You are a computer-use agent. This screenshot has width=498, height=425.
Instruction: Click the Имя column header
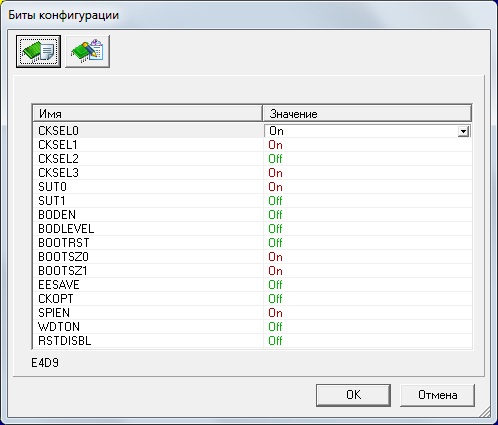[147, 114]
